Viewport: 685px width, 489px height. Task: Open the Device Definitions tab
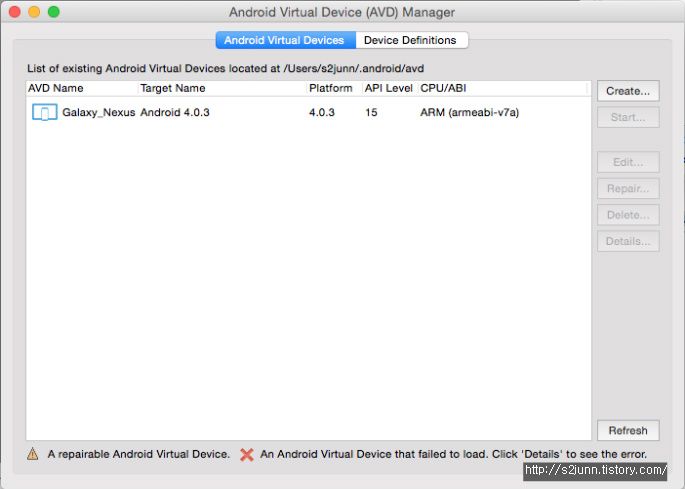tap(412, 40)
